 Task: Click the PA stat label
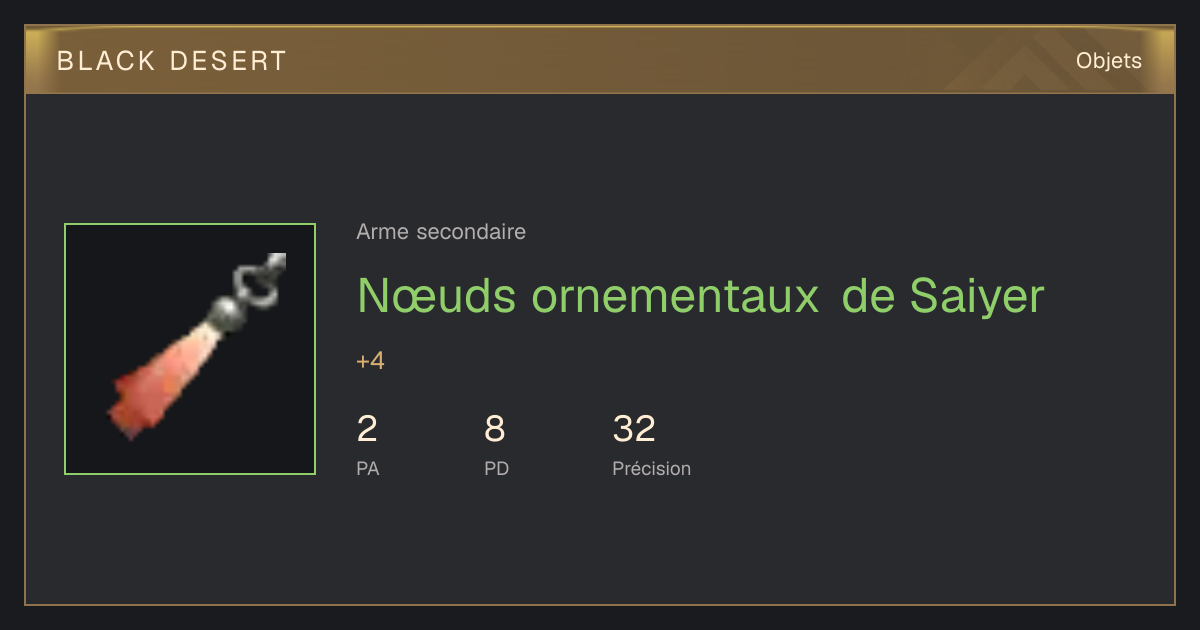pyautogui.click(x=368, y=469)
